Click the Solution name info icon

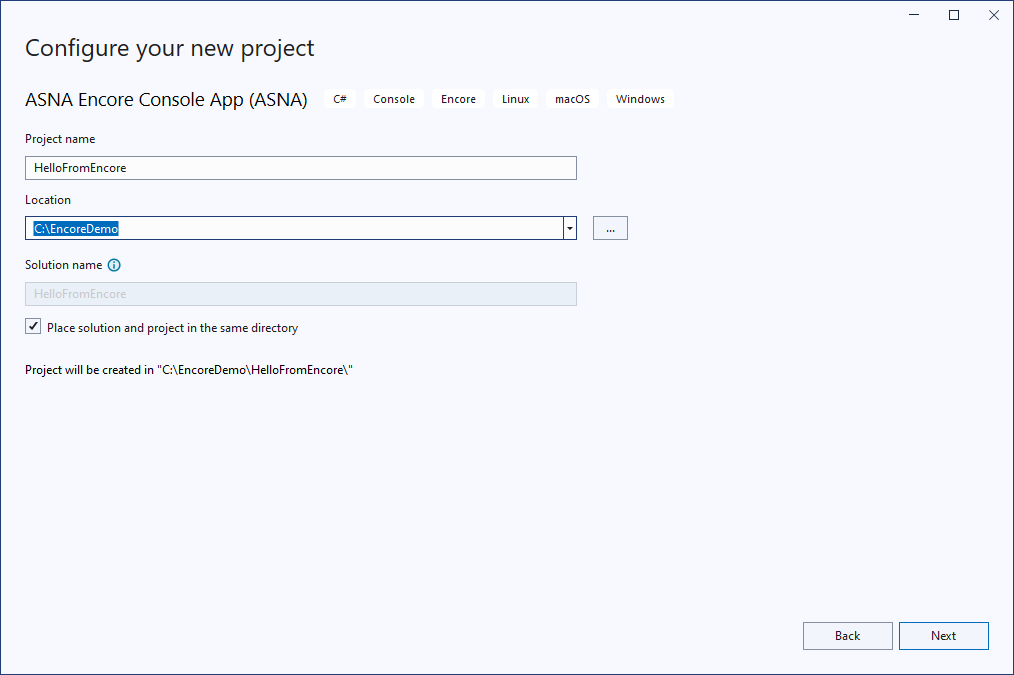114,265
